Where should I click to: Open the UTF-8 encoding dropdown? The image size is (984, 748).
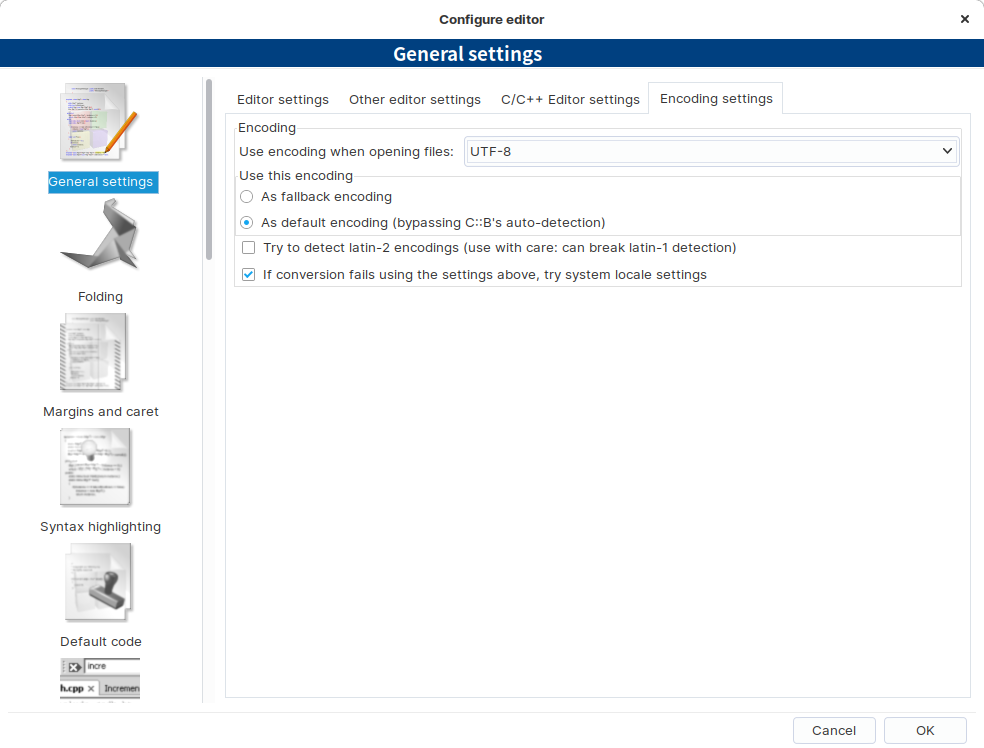coord(712,151)
